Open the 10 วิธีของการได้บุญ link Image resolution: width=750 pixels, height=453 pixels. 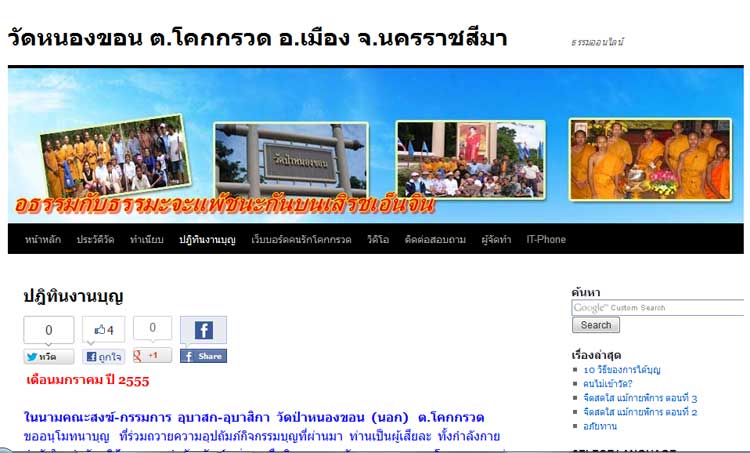point(622,370)
